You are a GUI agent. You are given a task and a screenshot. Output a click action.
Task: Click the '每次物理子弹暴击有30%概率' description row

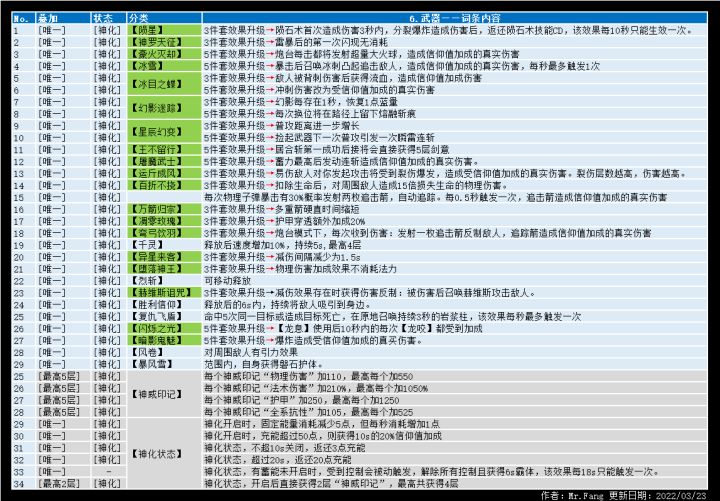435,197
